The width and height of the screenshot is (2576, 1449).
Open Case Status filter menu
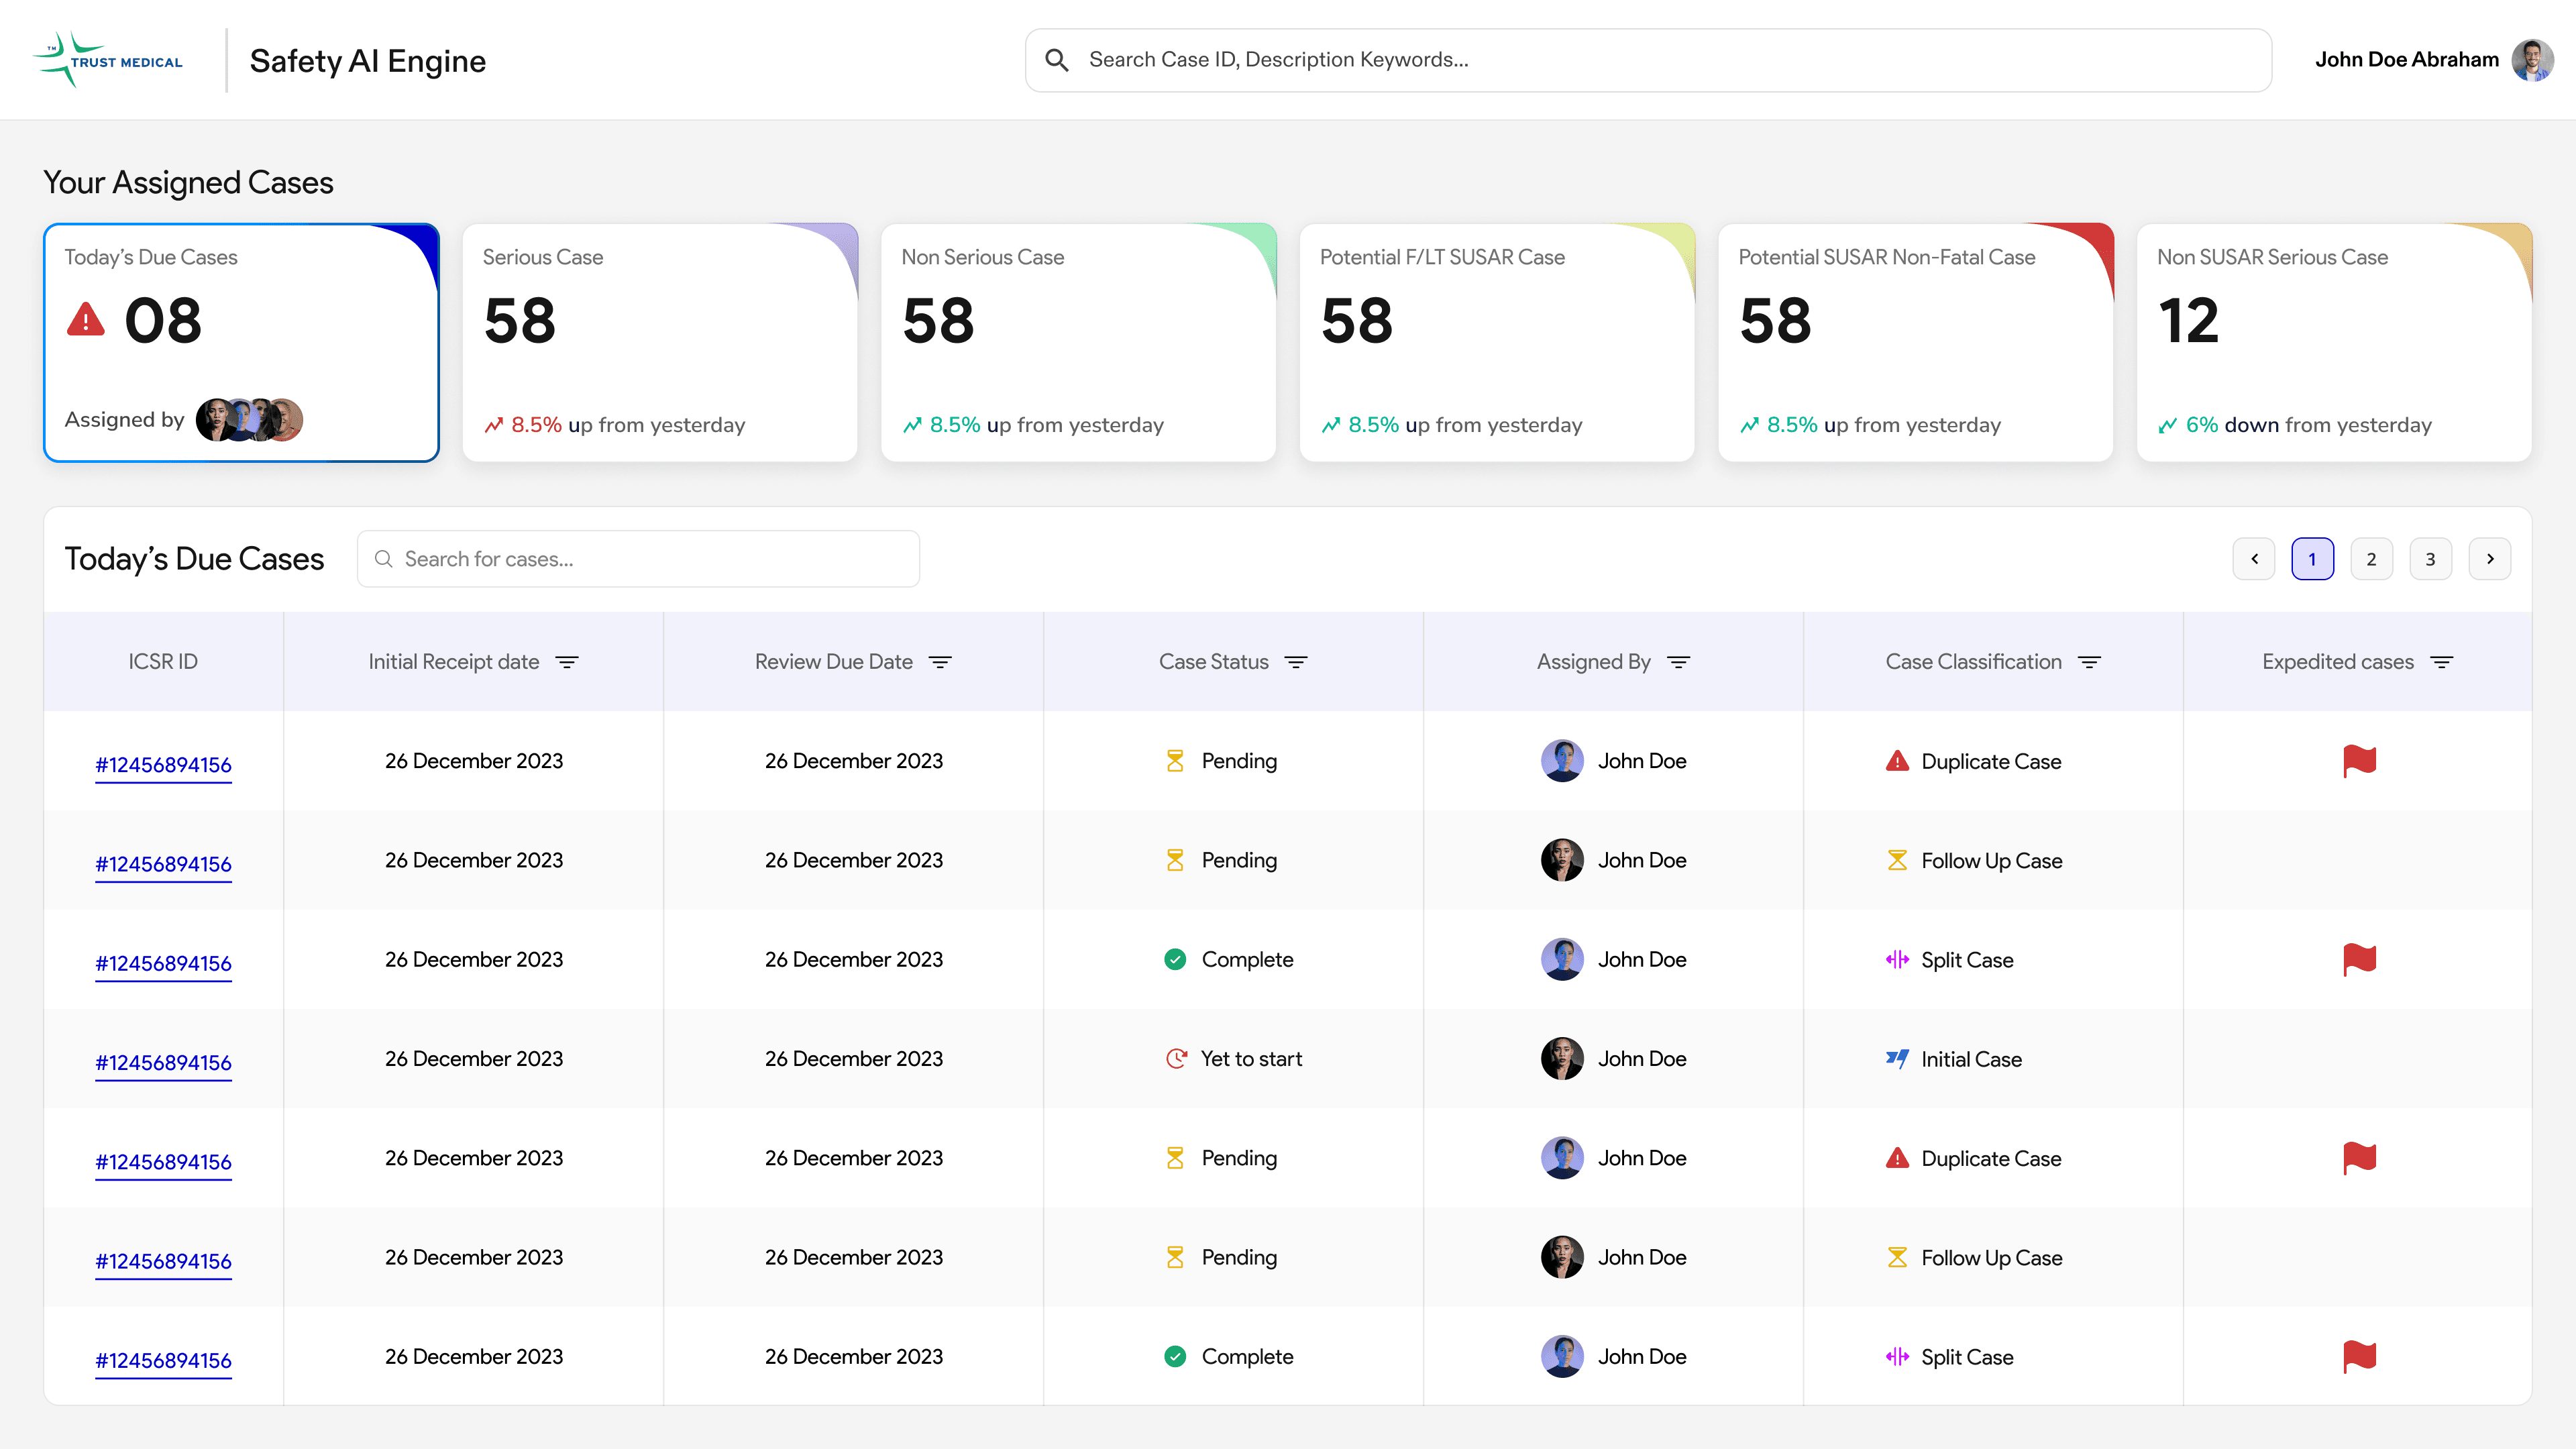point(1296,662)
